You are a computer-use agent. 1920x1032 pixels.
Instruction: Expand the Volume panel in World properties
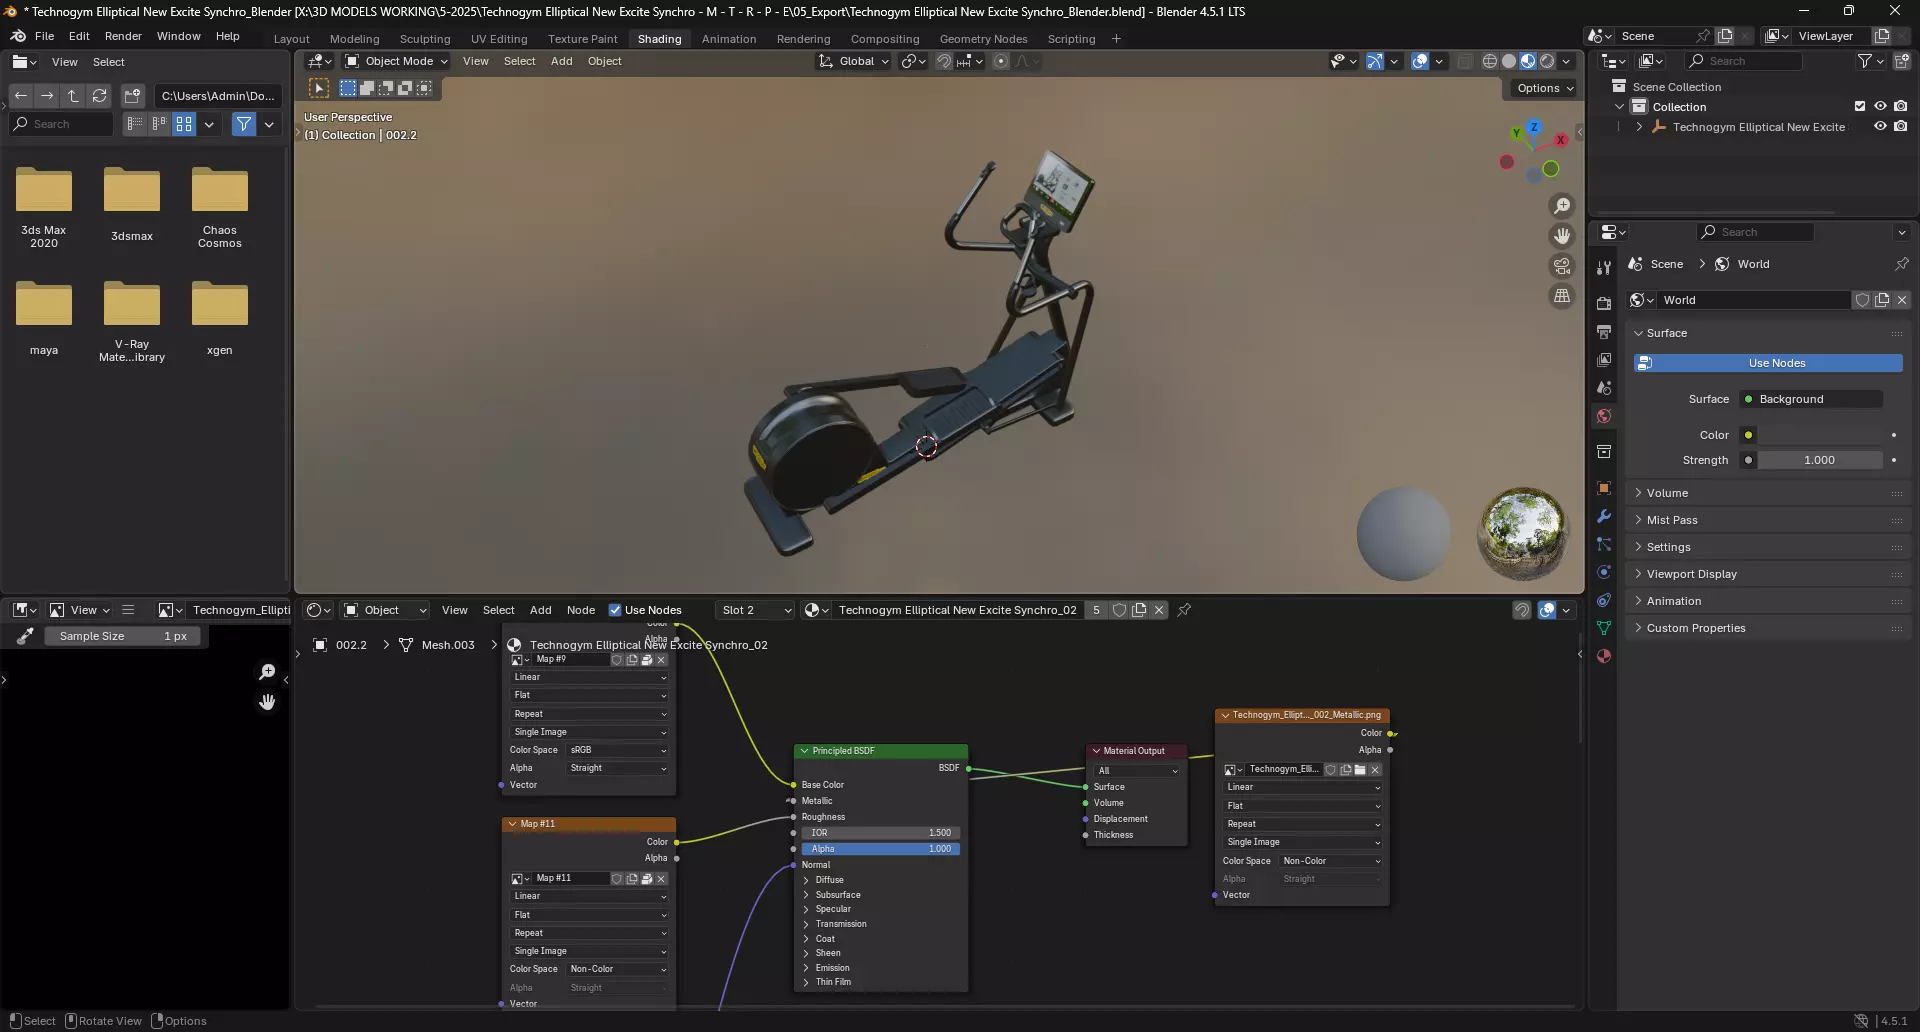(1767, 493)
